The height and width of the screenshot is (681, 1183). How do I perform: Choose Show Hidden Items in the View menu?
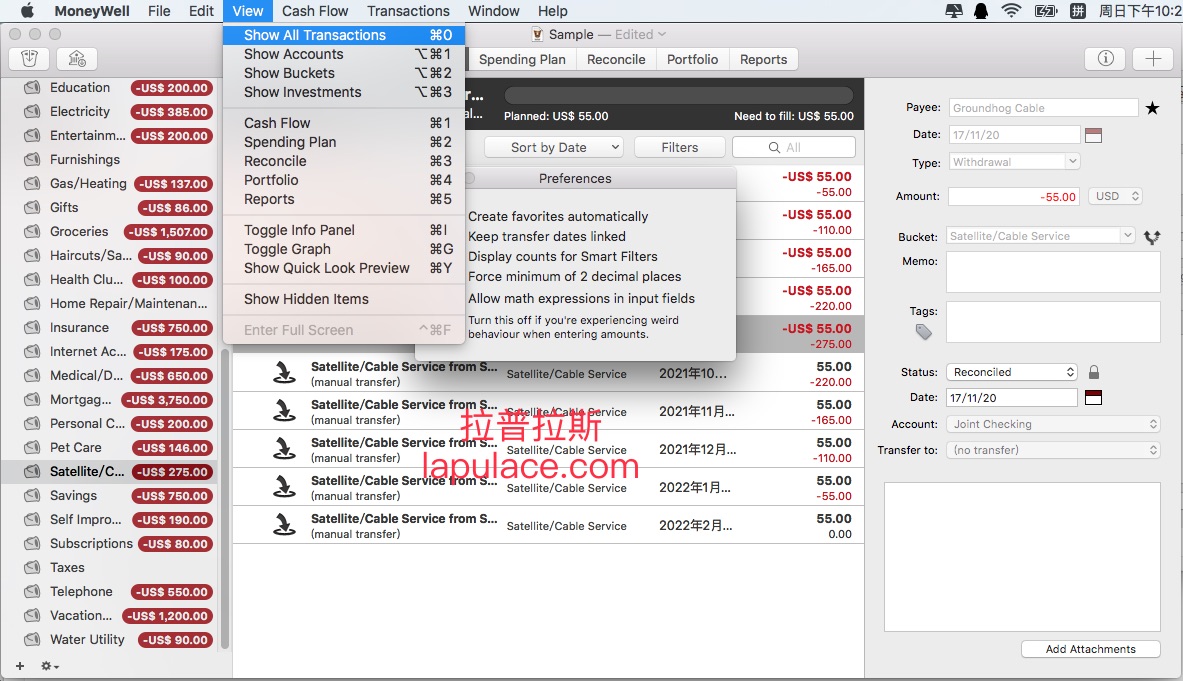tap(344, 299)
